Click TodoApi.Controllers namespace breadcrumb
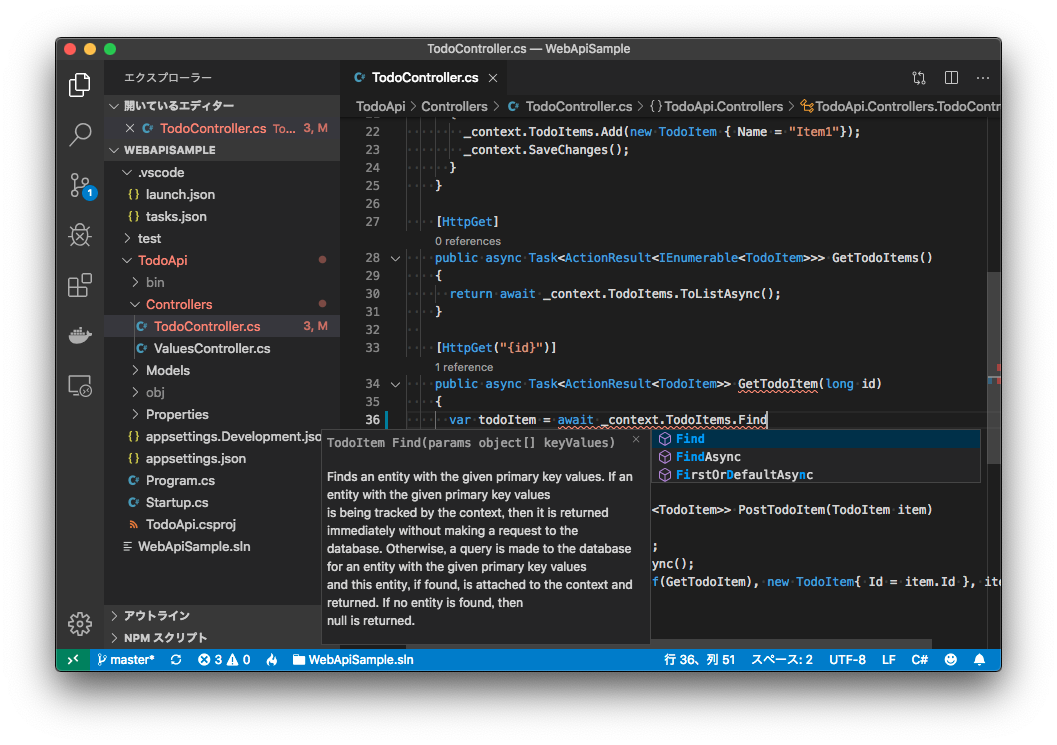Screen dimensions: 1057x745 click(716, 107)
